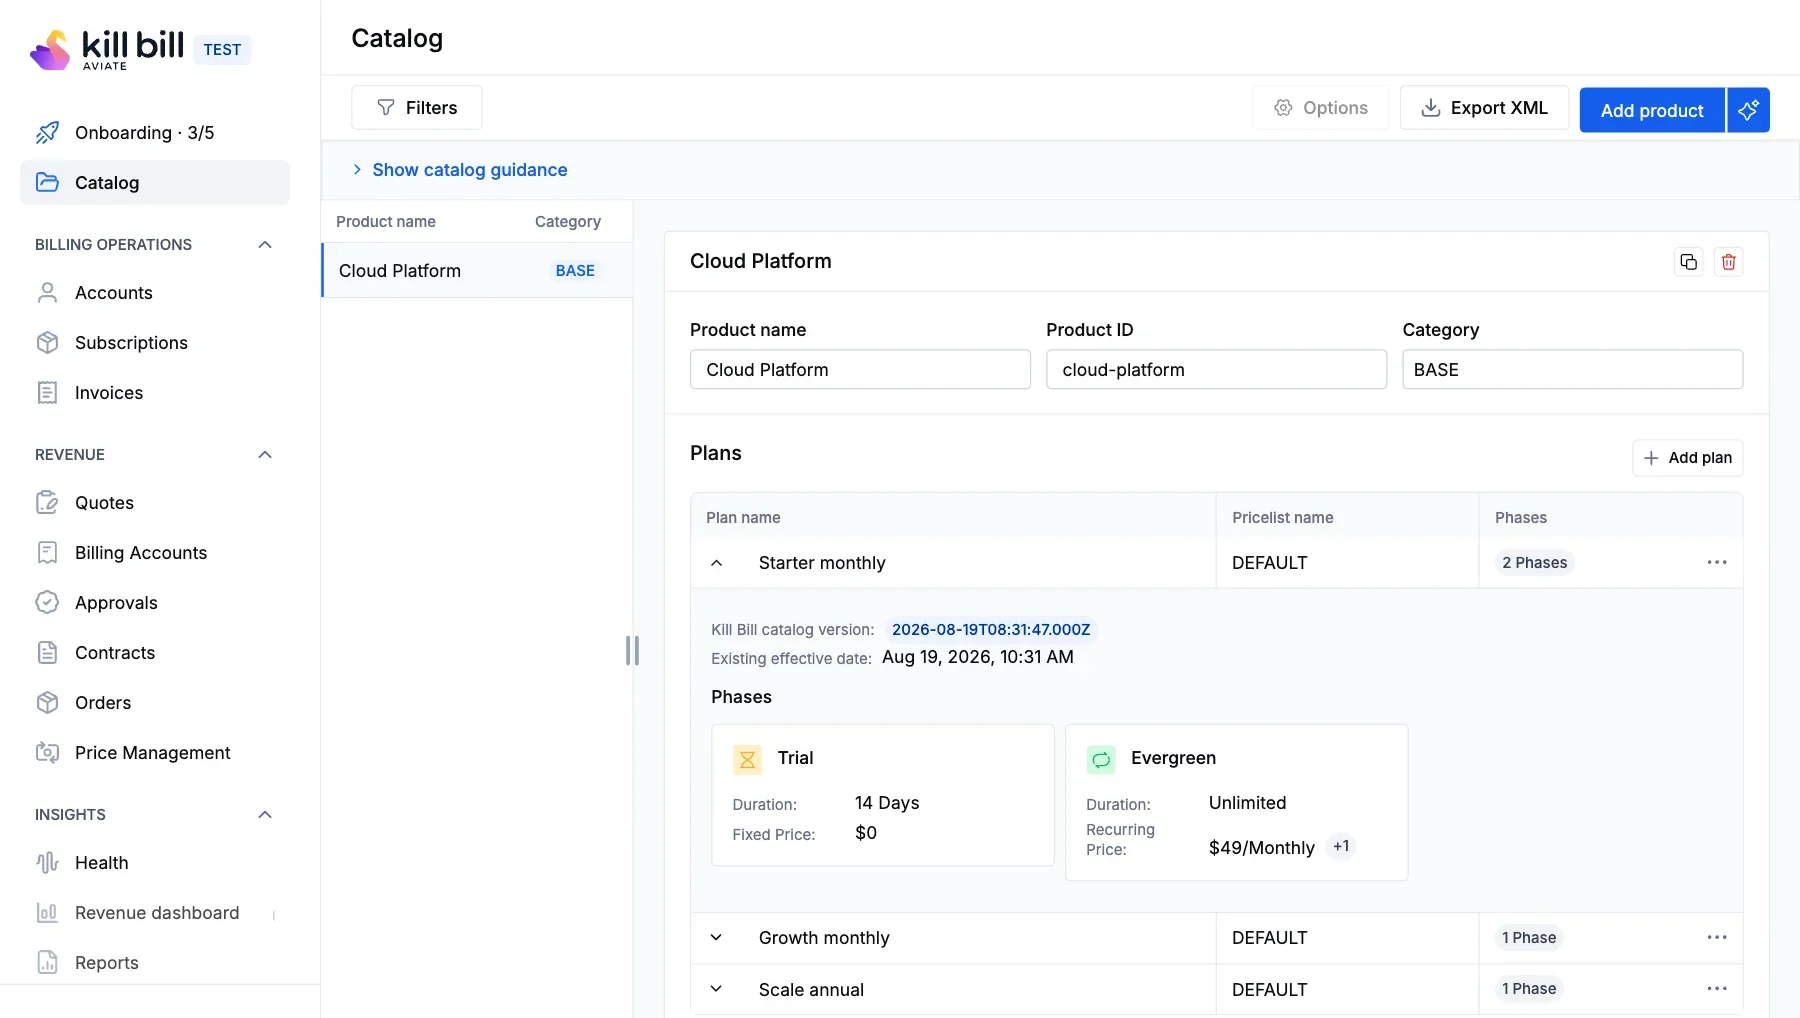Go to Subscriptions page
This screenshot has width=1800, height=1018.
(155, 343)
